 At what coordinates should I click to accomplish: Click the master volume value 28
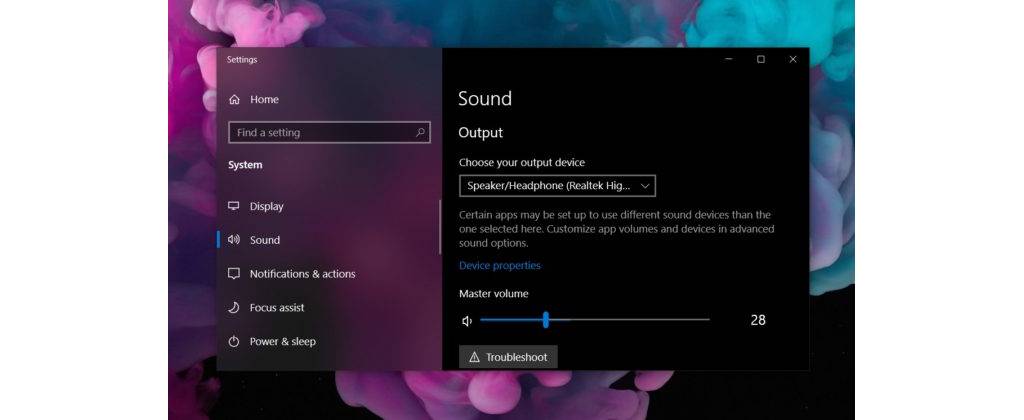pos(758,320)
